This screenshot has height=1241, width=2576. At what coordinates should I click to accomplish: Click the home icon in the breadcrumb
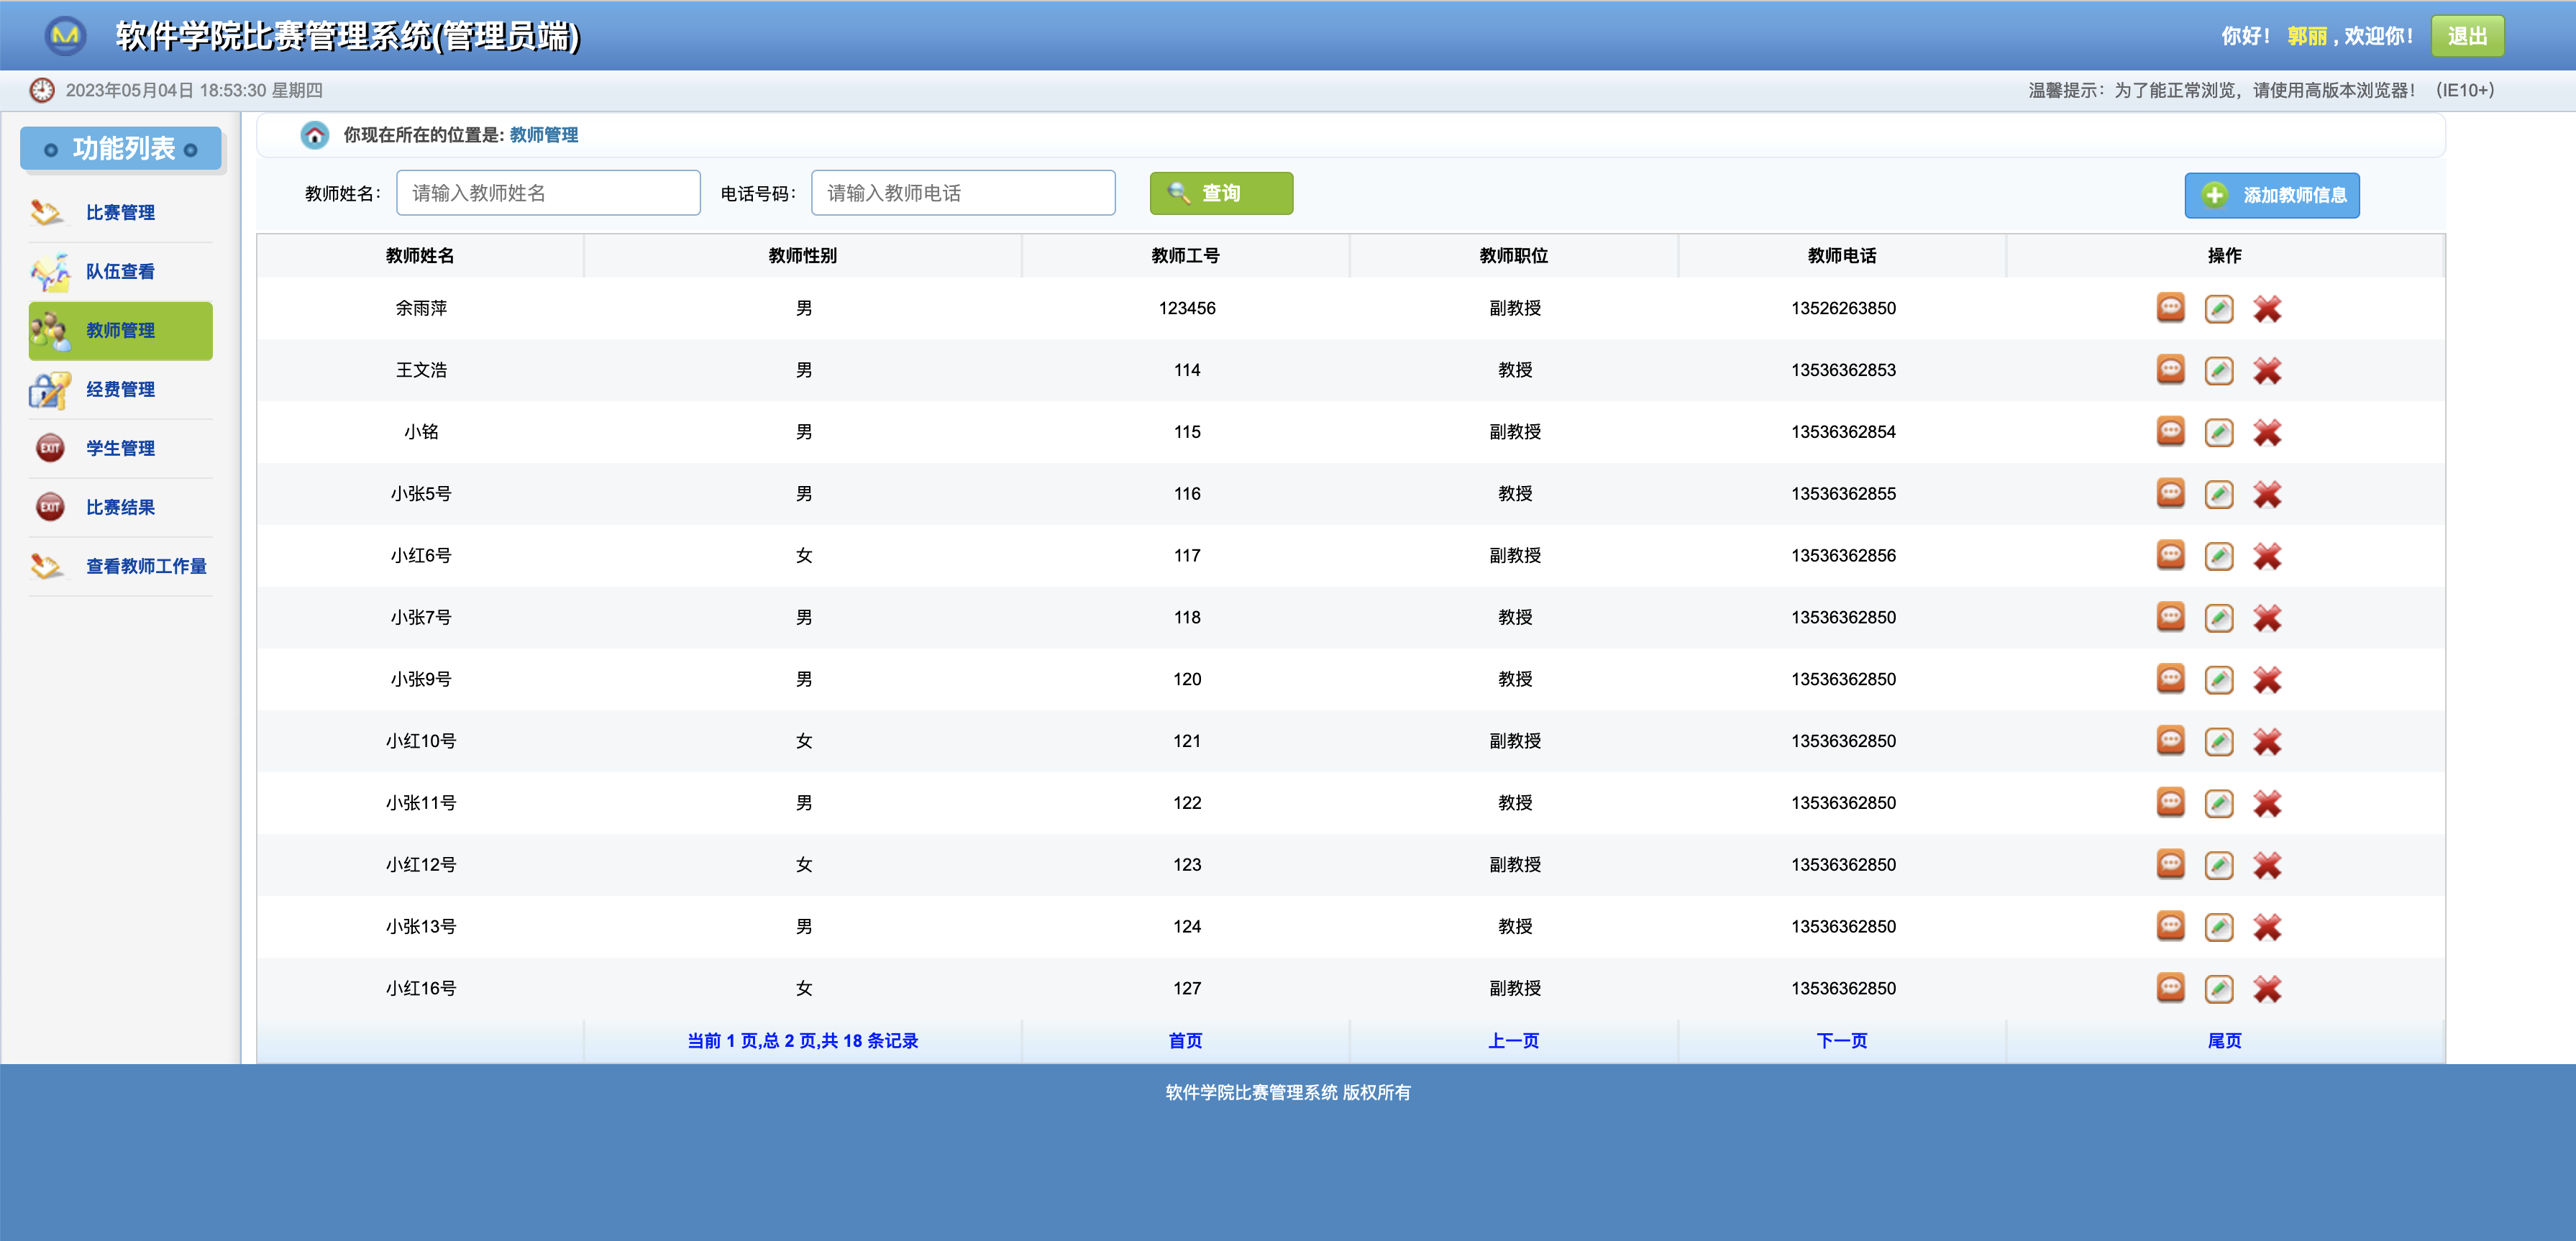point(314,135)
